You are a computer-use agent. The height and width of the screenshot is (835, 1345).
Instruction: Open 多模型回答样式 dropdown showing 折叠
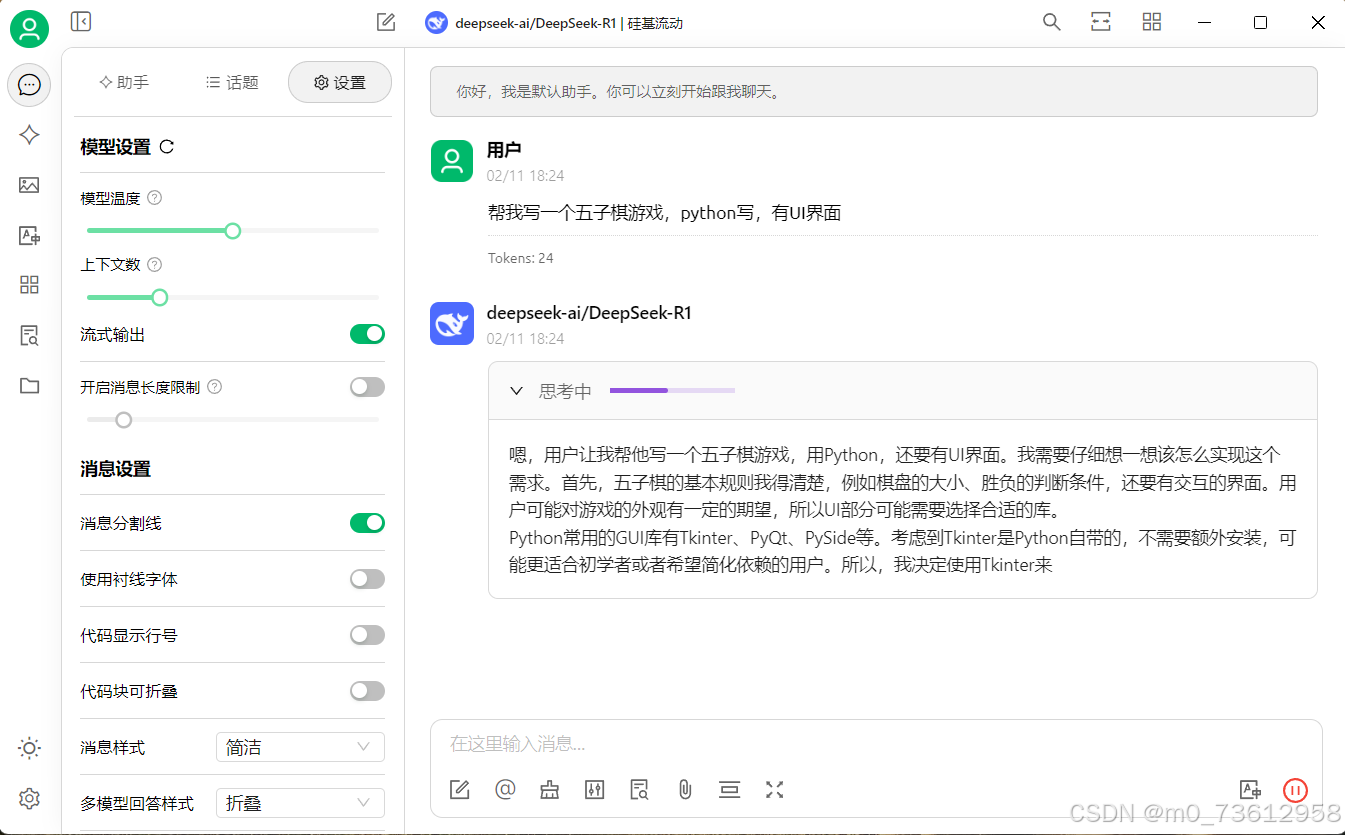coord(300,803)
